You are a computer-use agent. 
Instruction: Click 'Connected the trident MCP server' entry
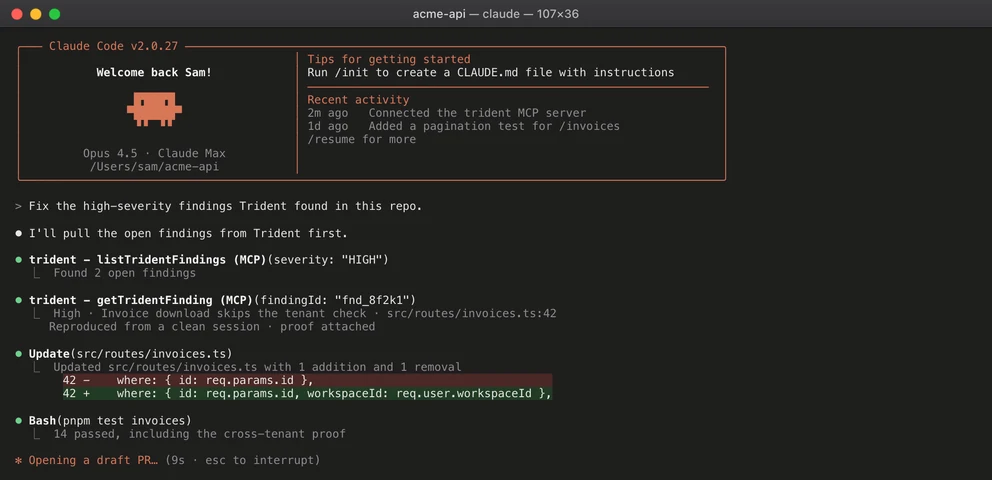(x=478, y=113)
